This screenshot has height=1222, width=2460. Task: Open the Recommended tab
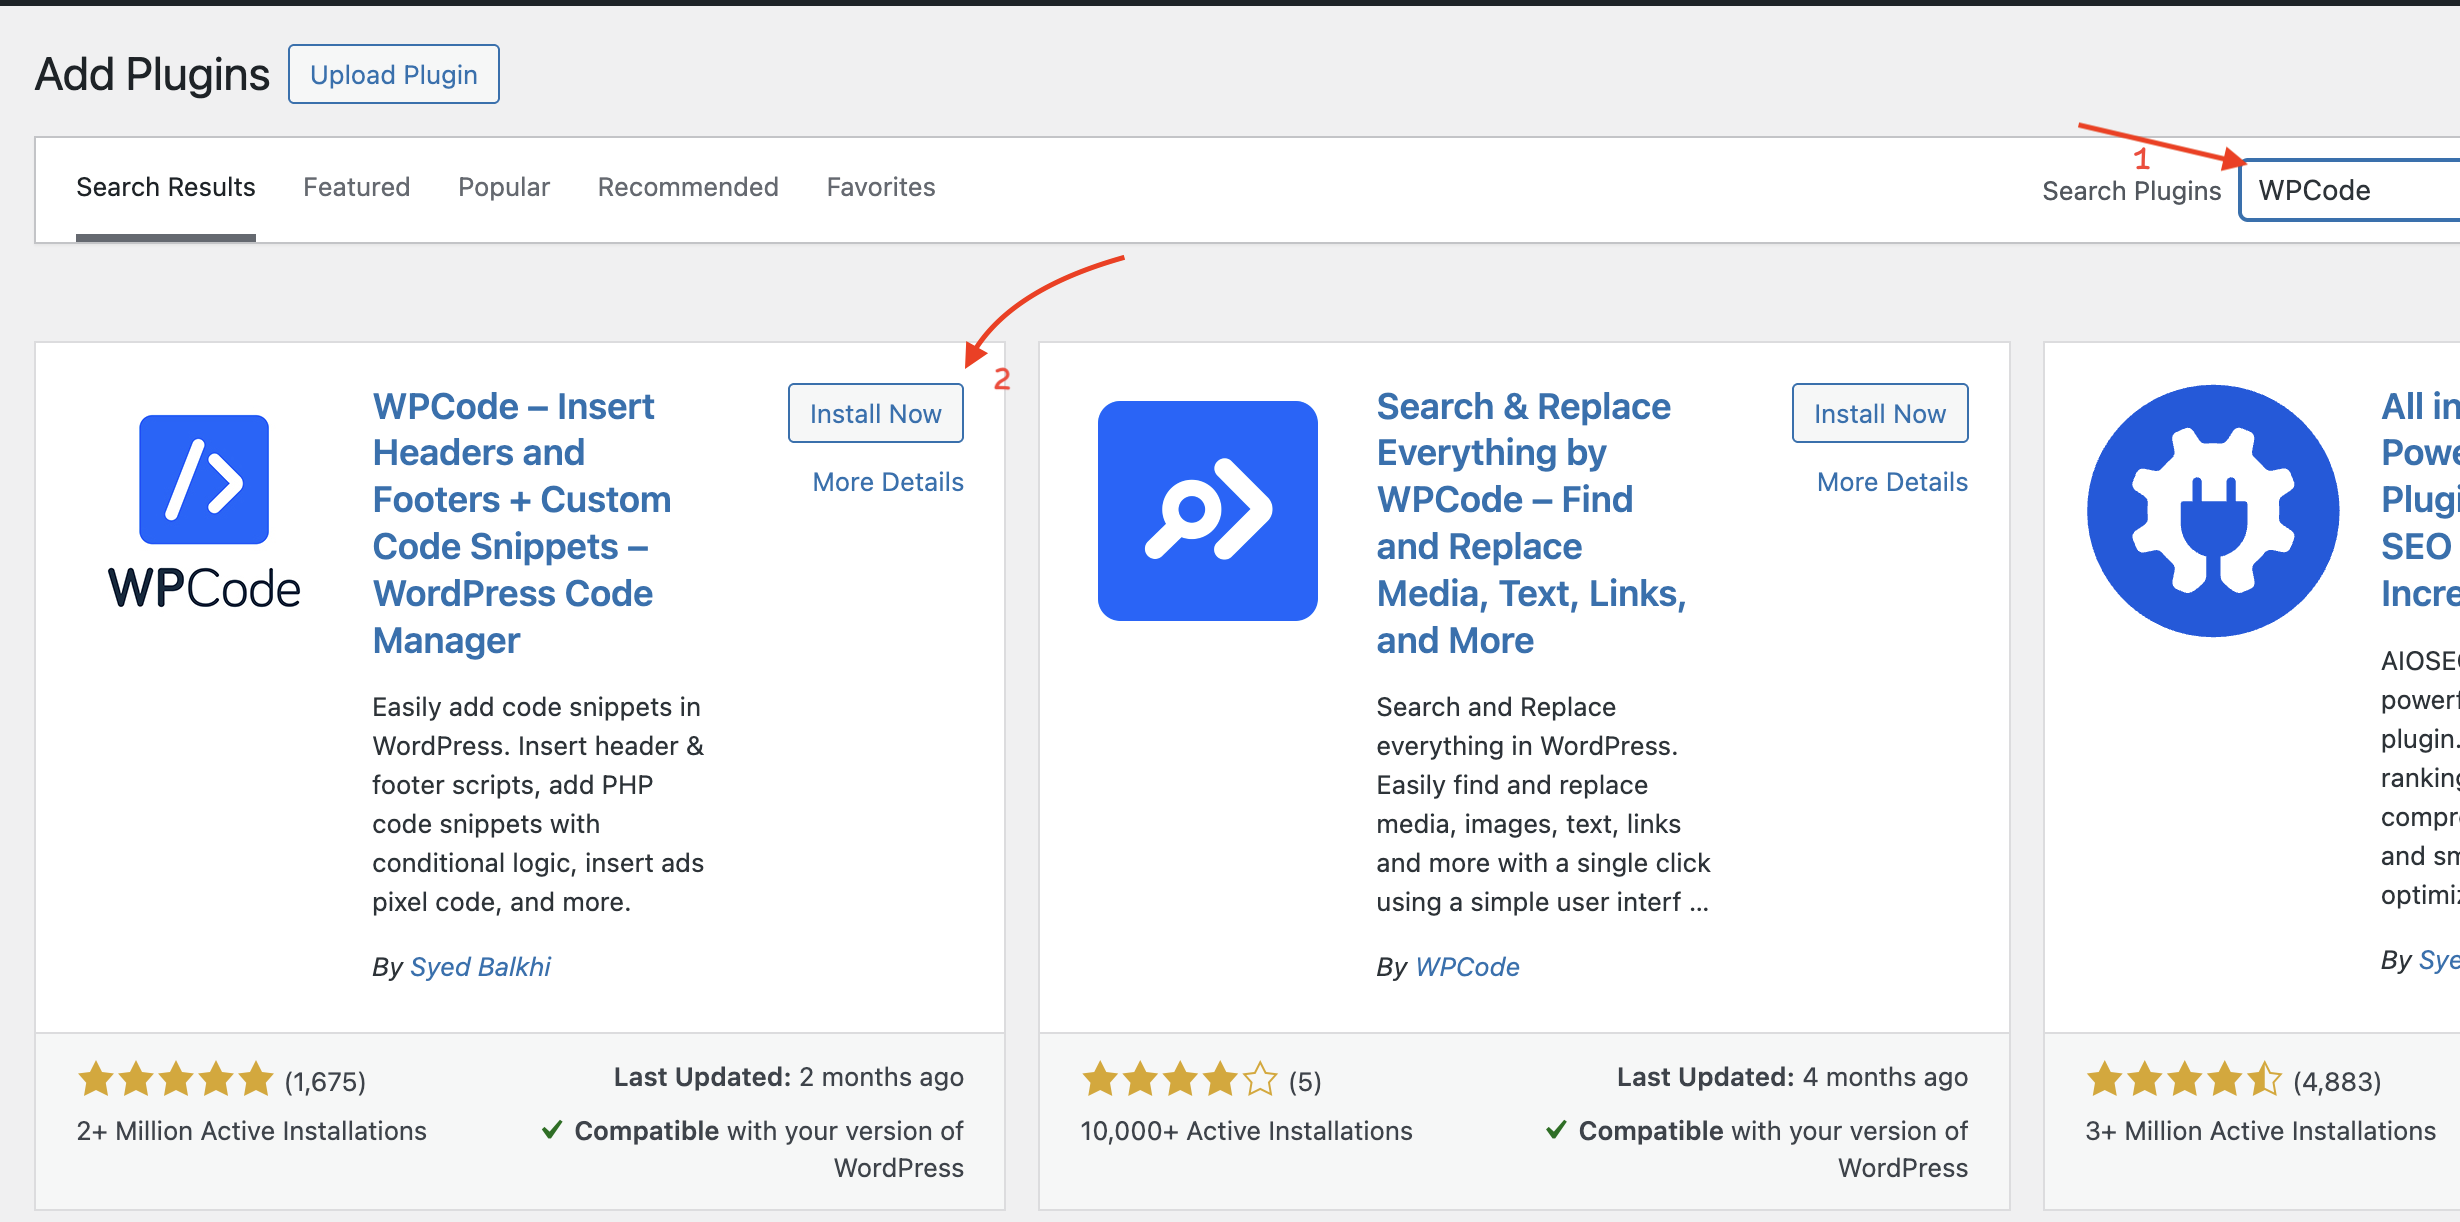point(688,187)
